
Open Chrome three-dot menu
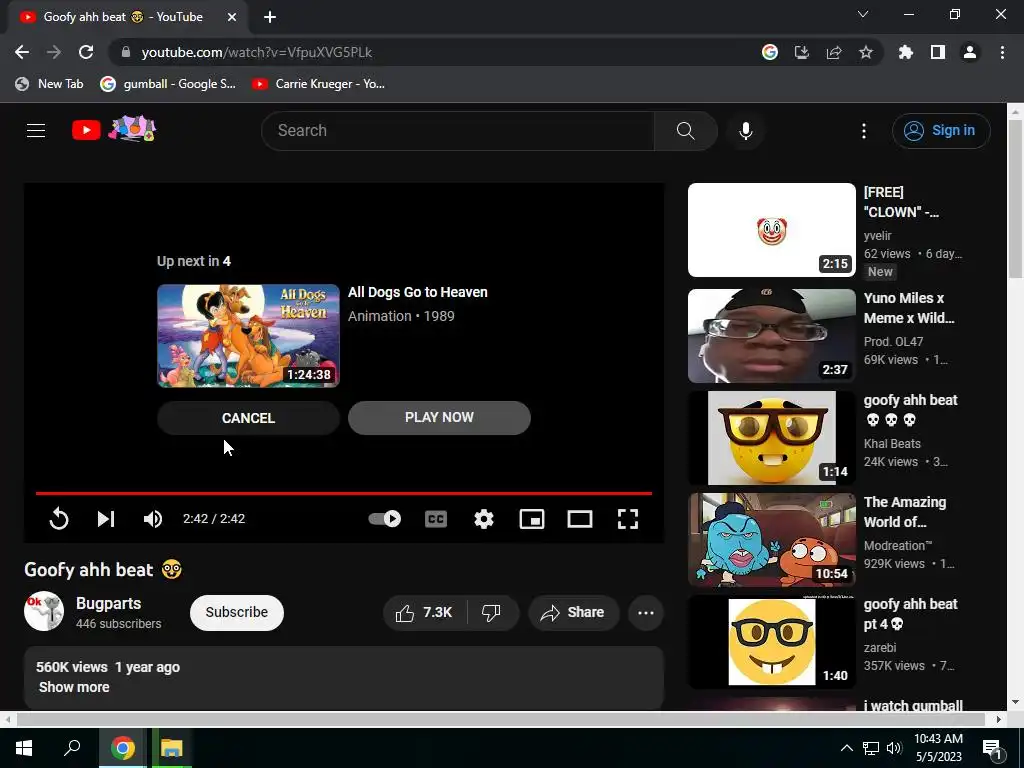1002,52
